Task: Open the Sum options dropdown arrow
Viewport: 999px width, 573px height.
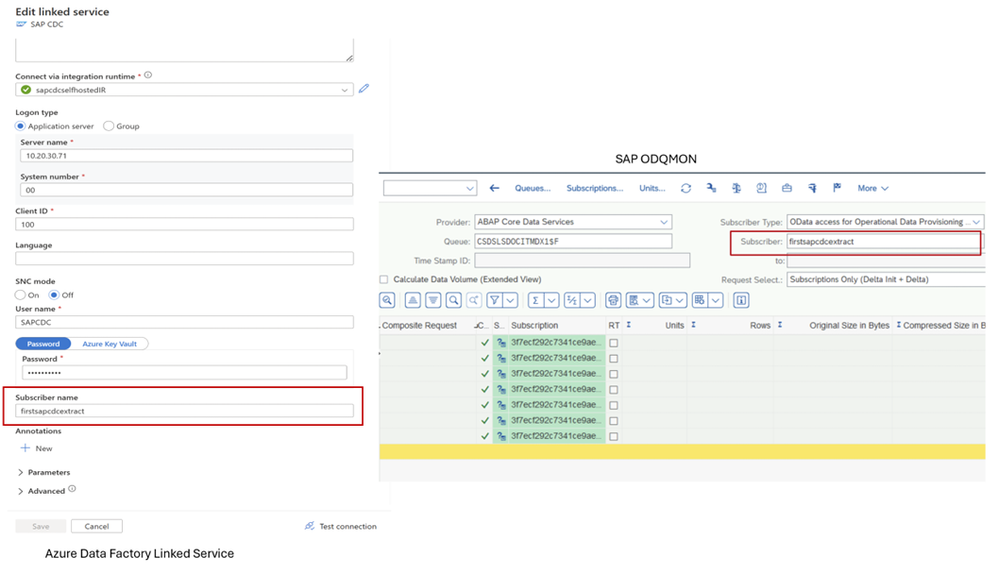Action: click(x=552, y=300)
